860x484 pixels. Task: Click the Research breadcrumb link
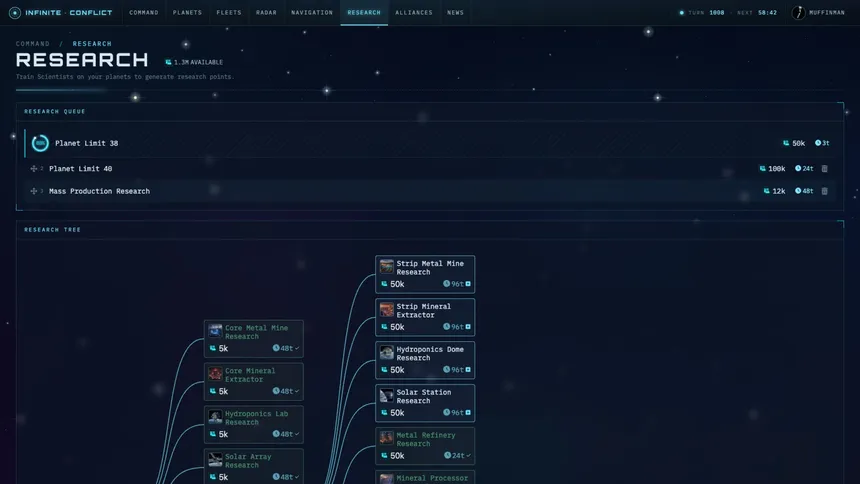point(92,43)
